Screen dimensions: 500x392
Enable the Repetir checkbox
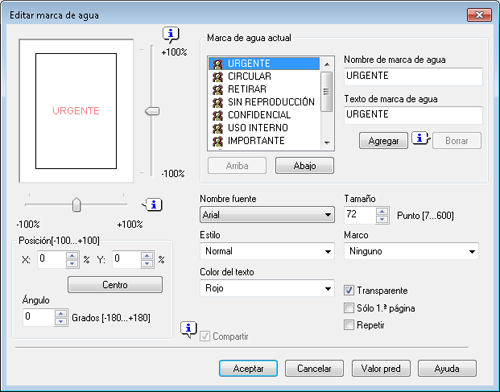click(349, 324)
